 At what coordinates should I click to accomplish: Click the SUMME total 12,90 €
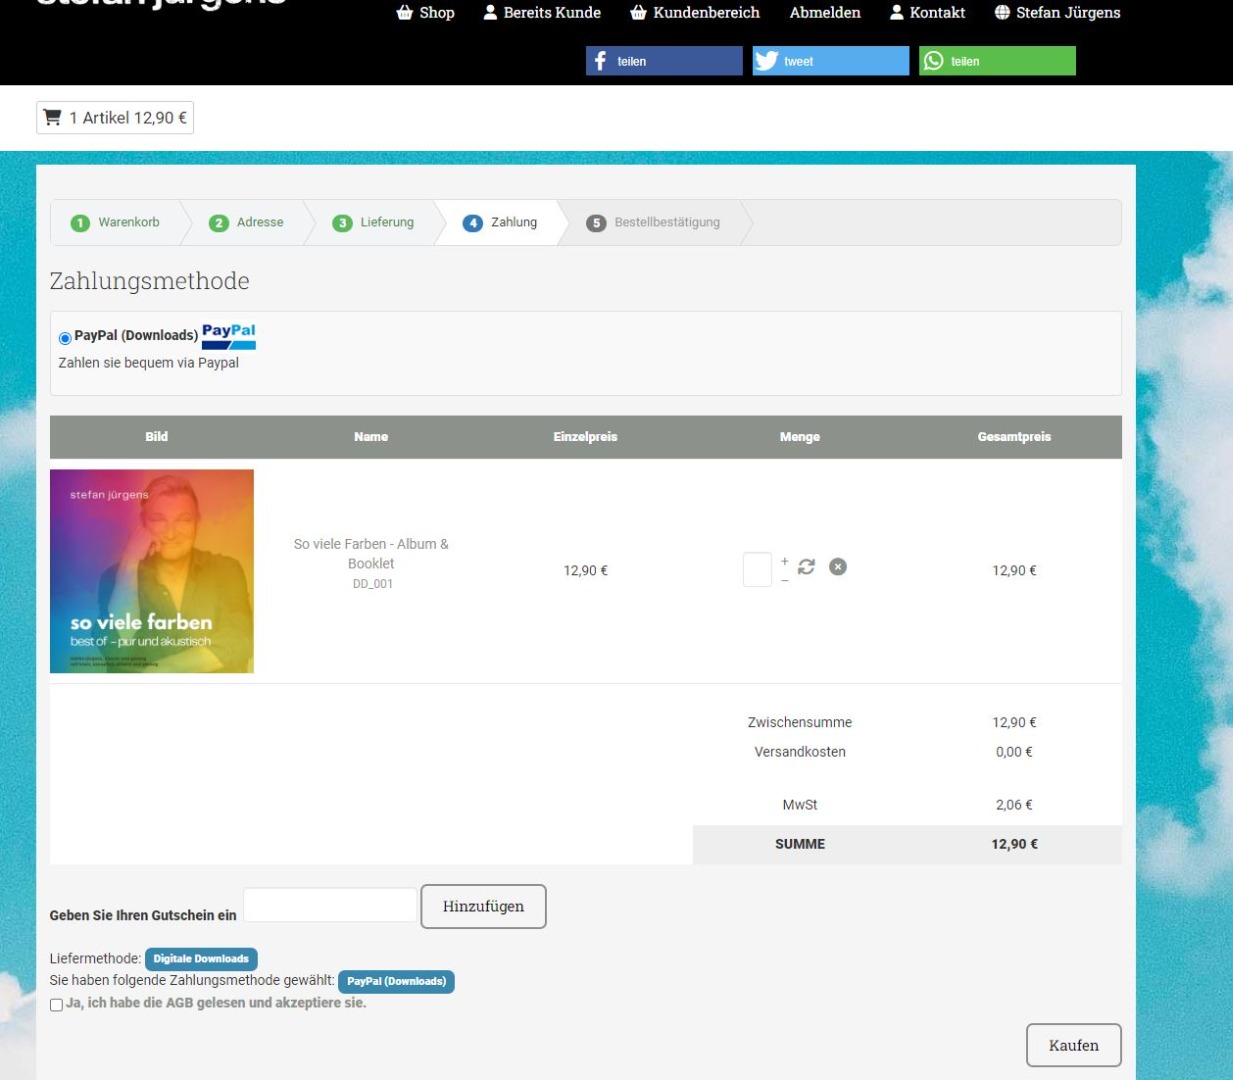tap(1014, 845)
